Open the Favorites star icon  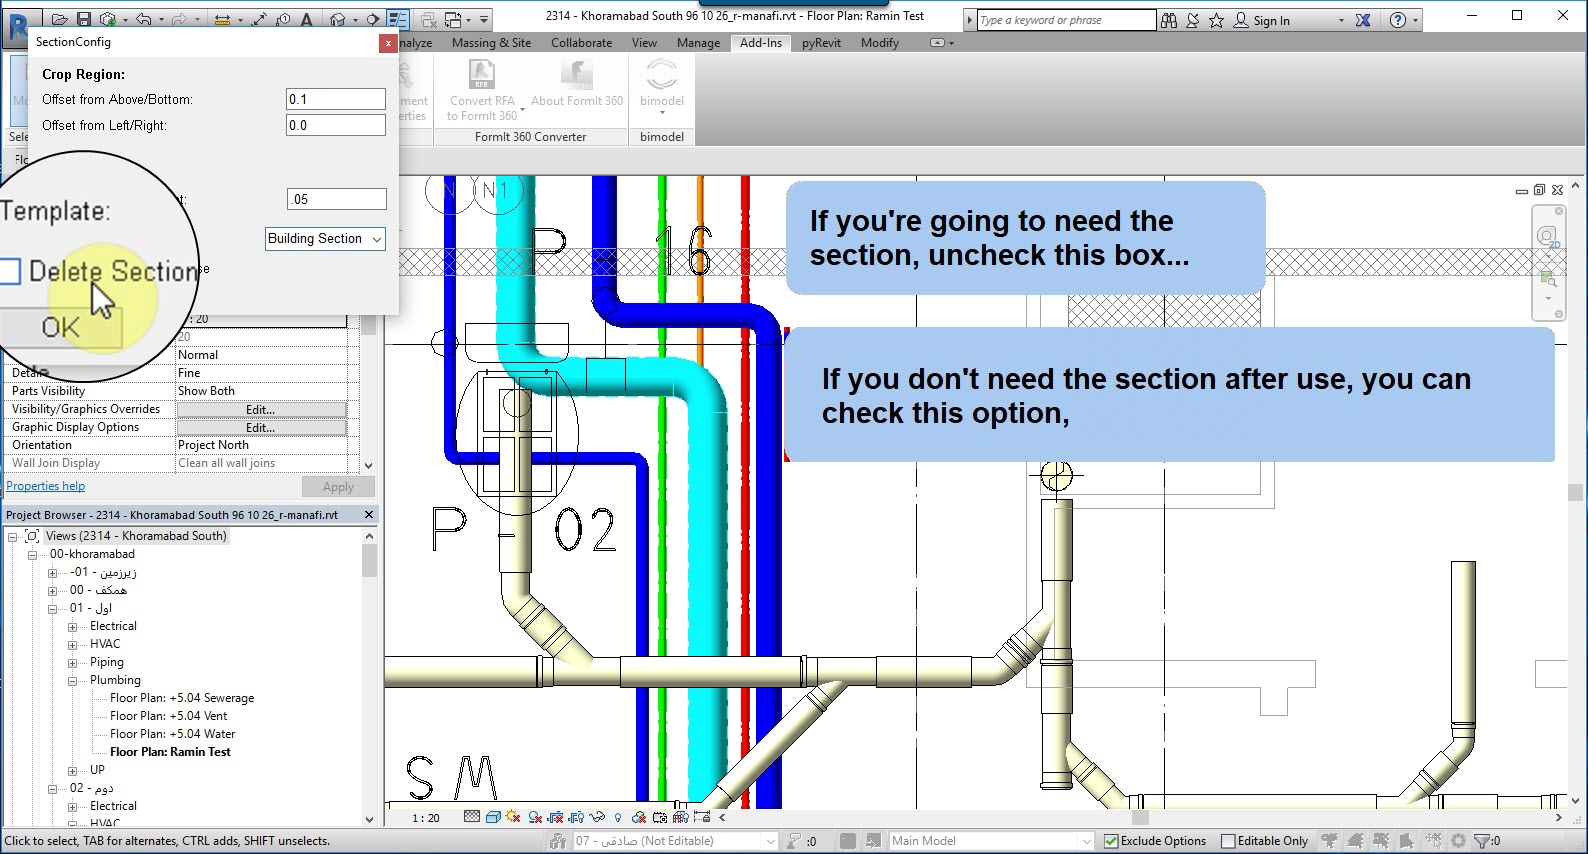(x=1217, y=20)
